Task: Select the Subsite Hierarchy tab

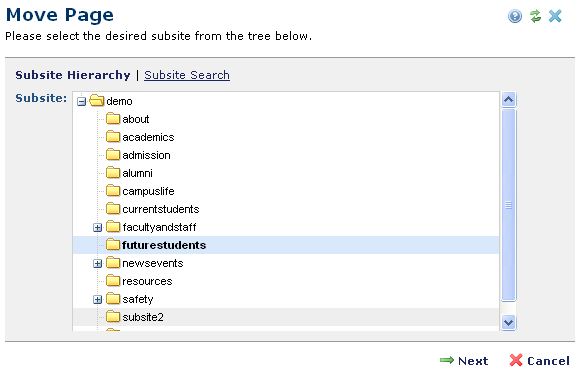Action: click(73, 75)
